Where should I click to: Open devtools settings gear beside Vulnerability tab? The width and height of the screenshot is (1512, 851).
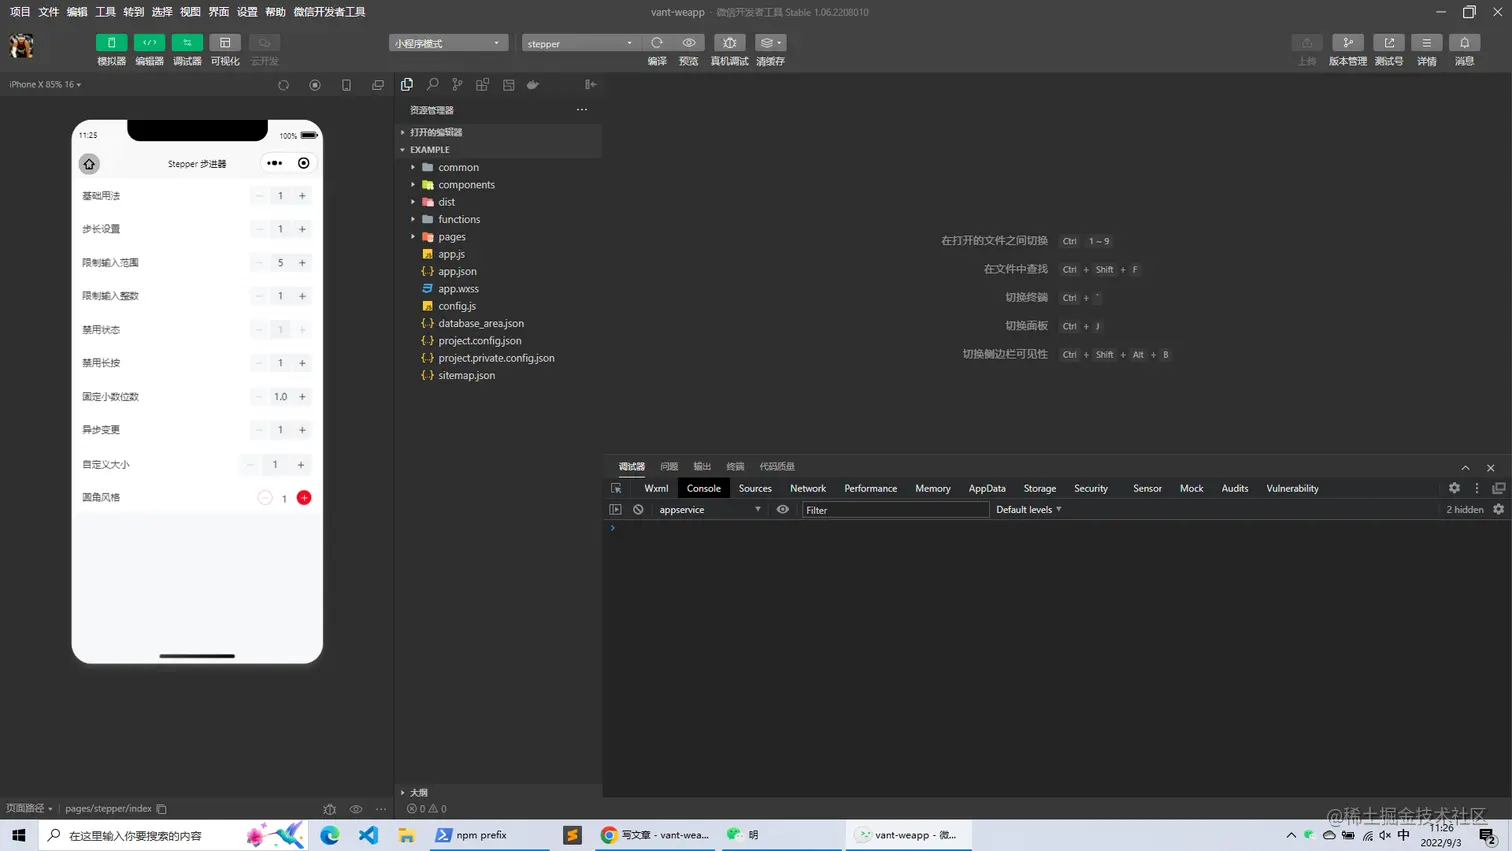[x=1454, y=488]
